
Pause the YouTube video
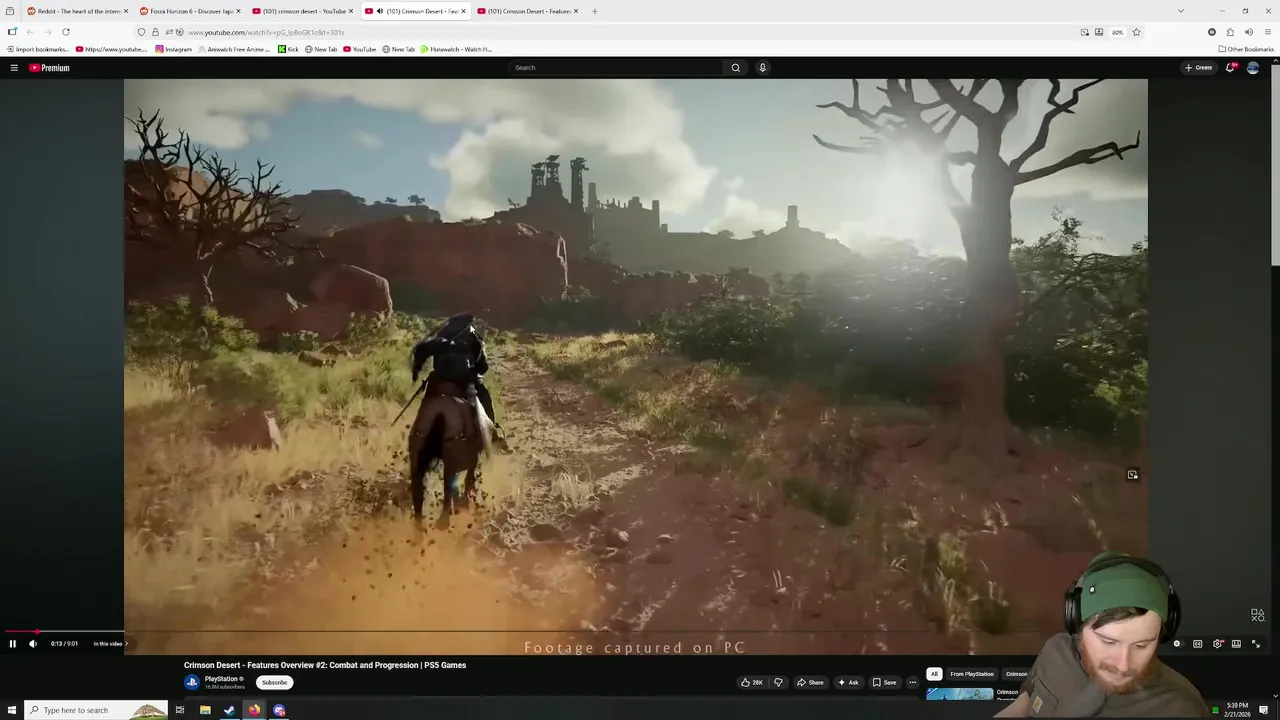tap(13, 644)
